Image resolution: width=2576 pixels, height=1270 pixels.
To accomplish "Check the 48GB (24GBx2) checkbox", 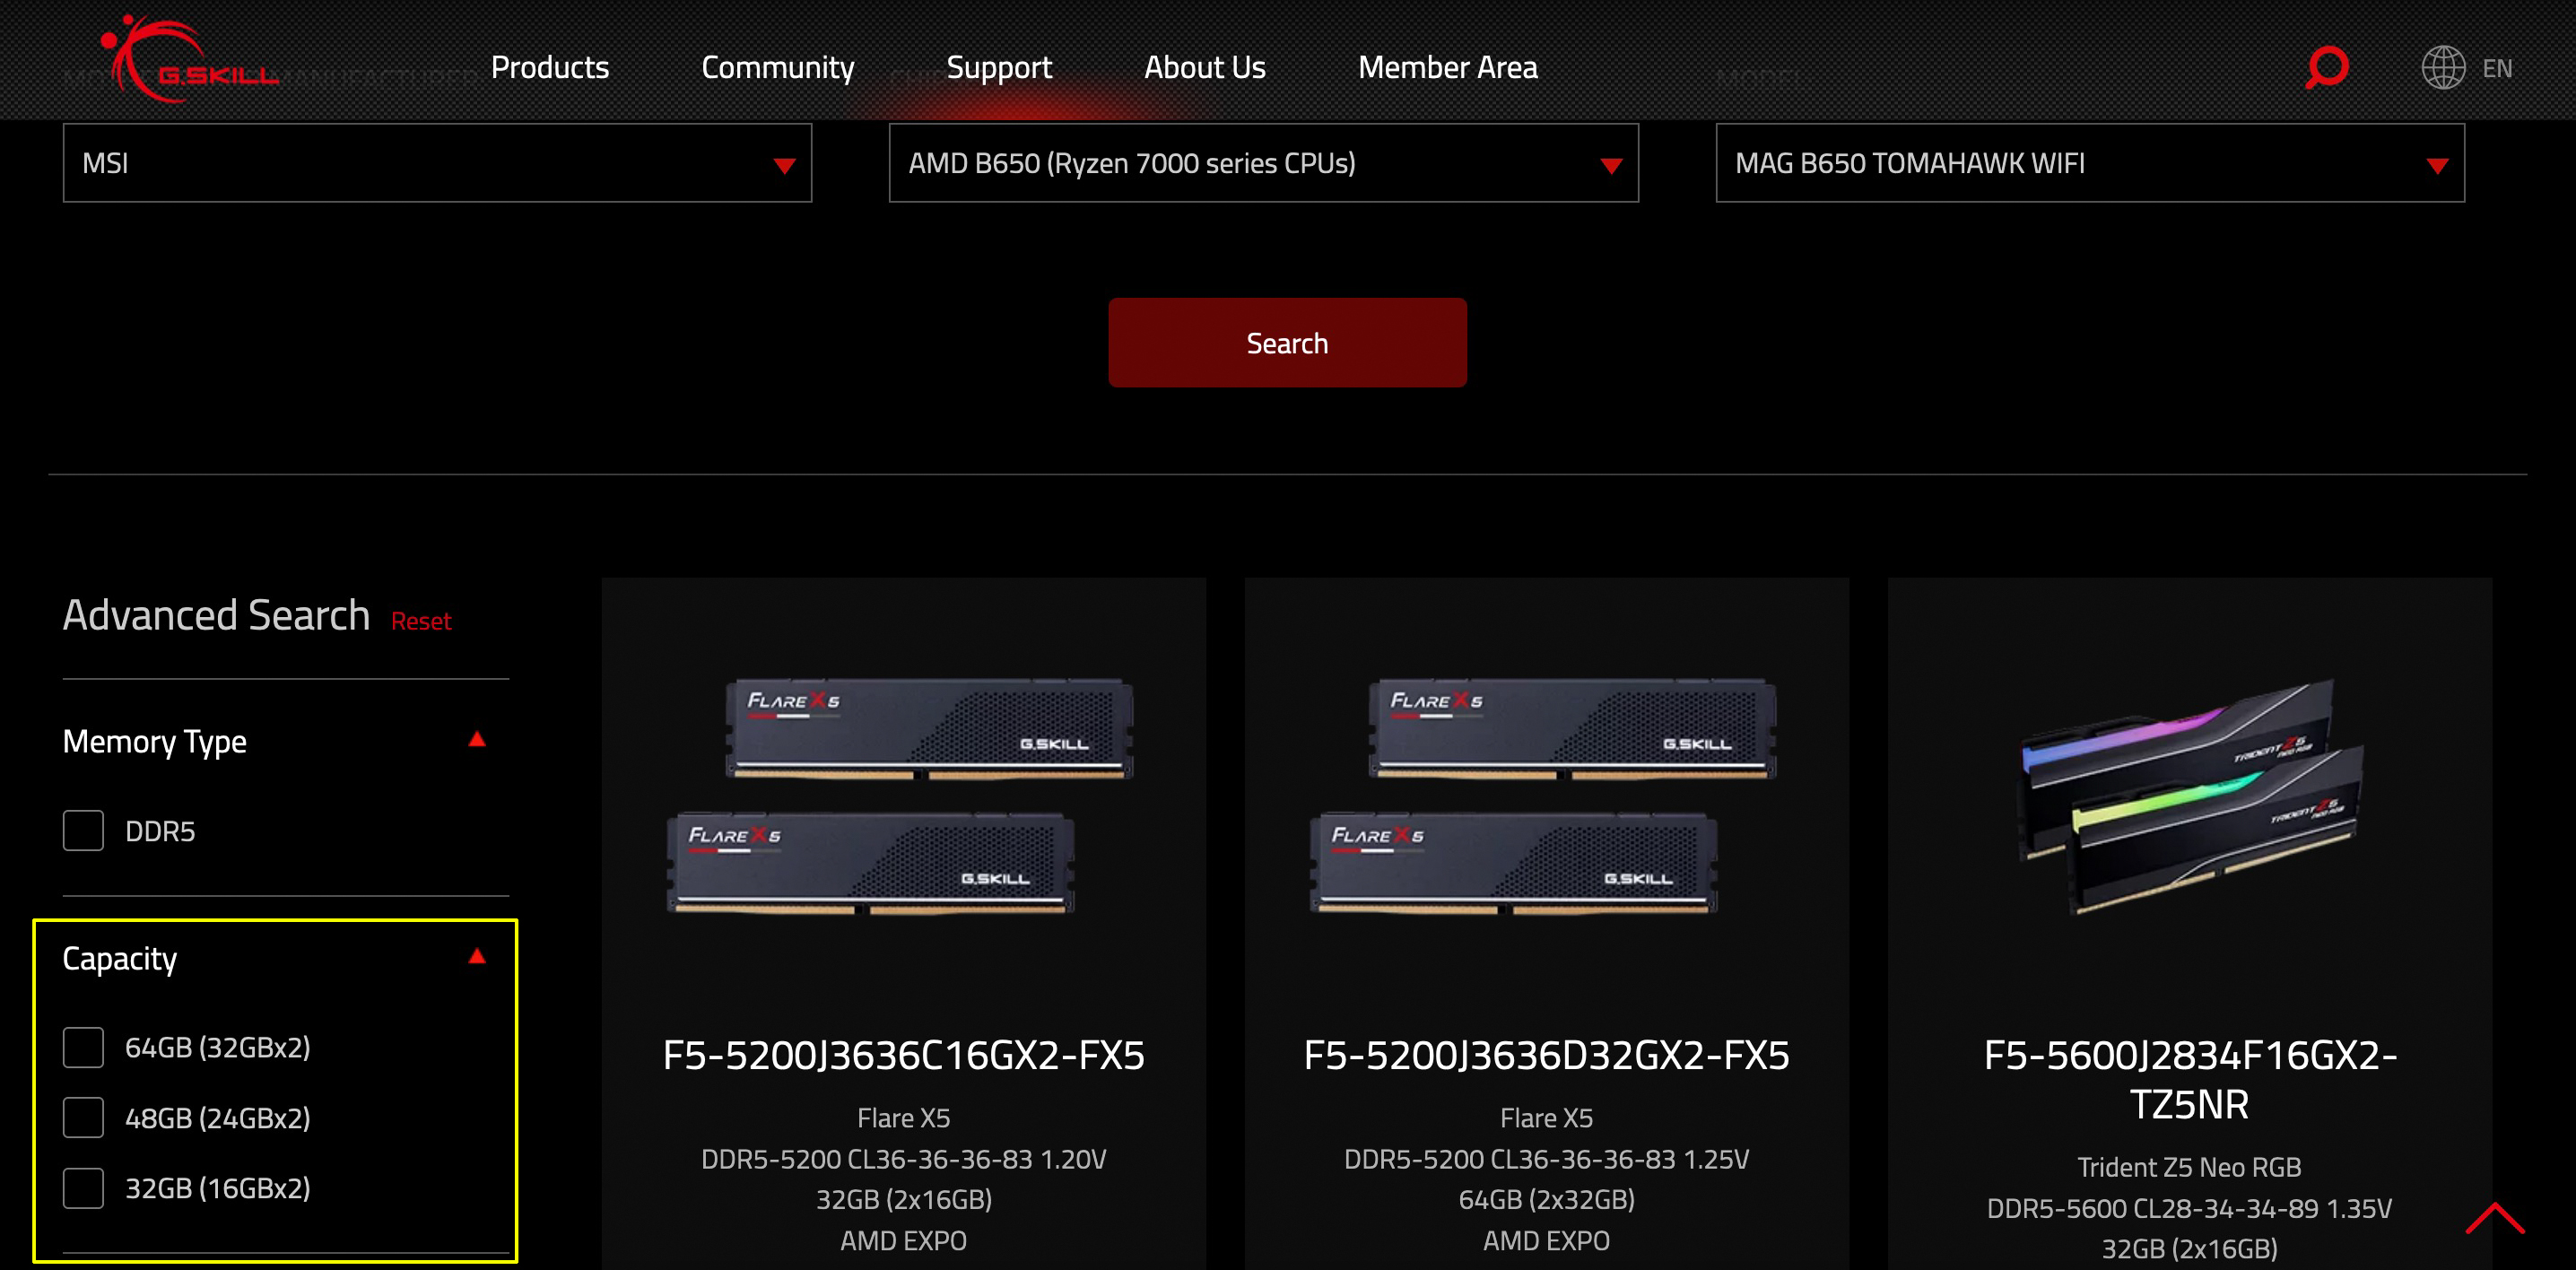I will (x=83, y=1117).
